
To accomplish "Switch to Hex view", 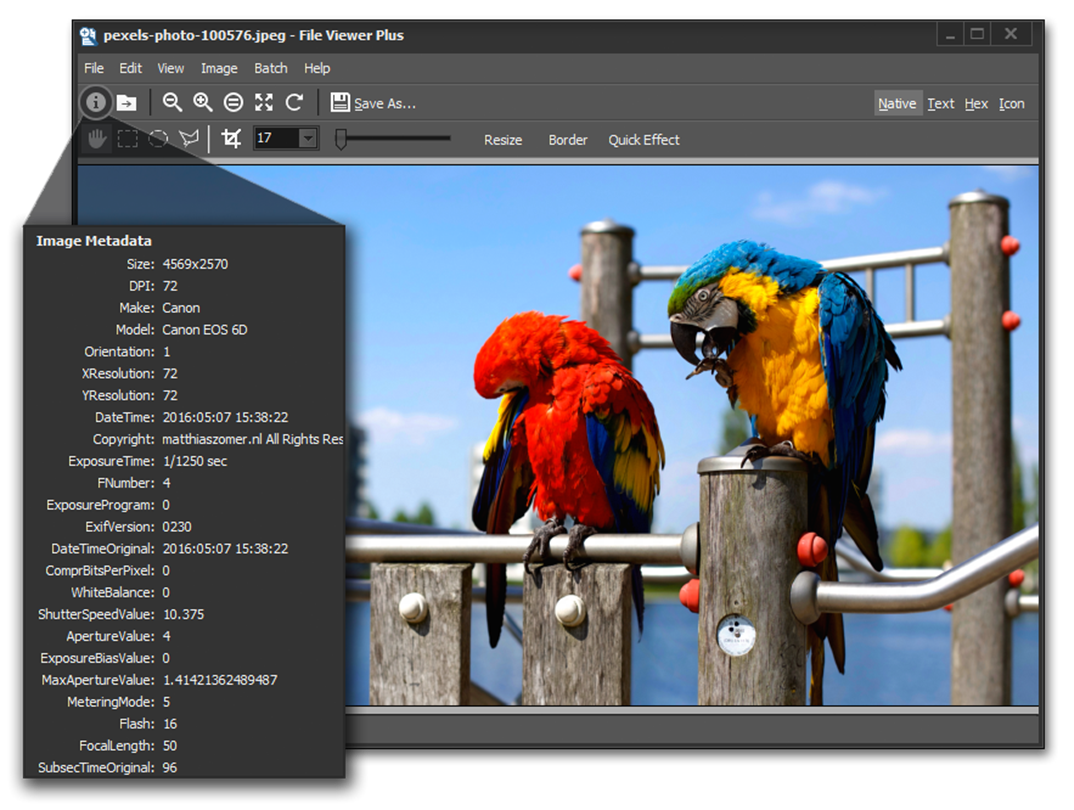I will tap(976, 103).
